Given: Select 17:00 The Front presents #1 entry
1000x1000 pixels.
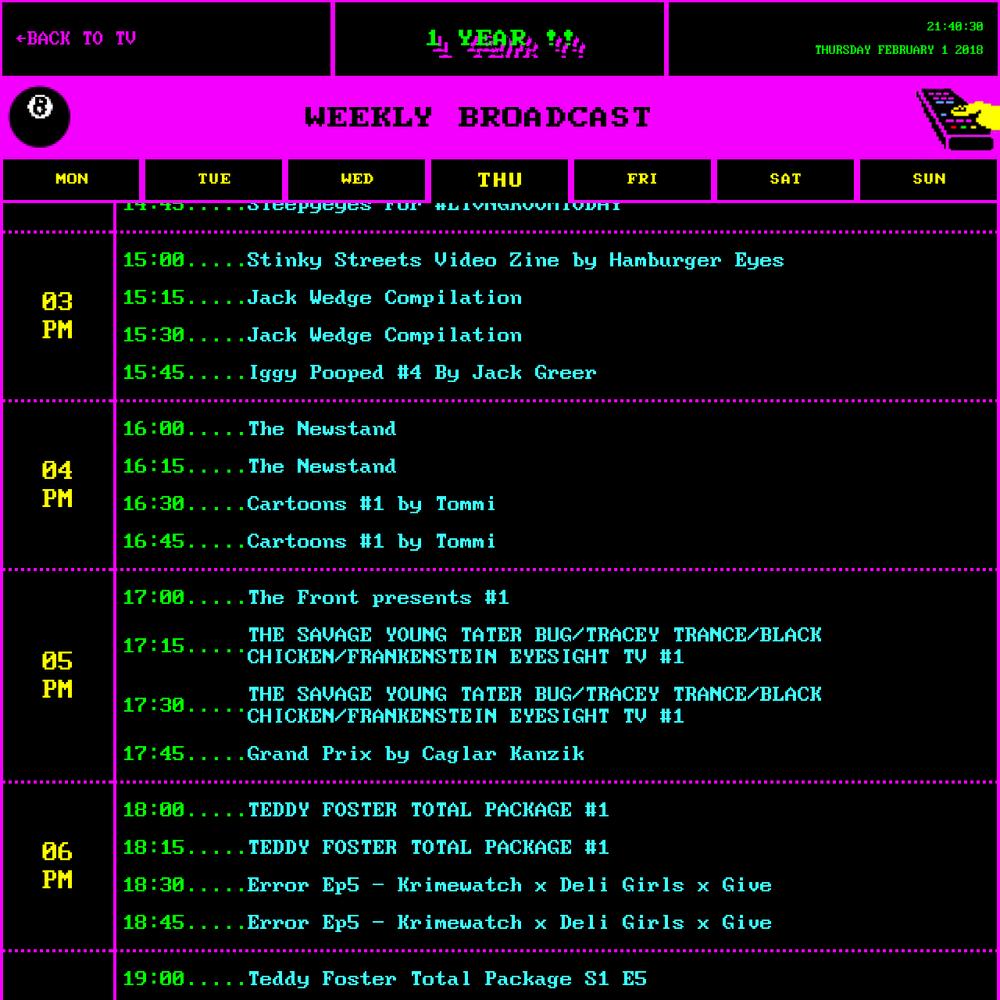Looking at the screenshot, I should click(x=316, y=598).
